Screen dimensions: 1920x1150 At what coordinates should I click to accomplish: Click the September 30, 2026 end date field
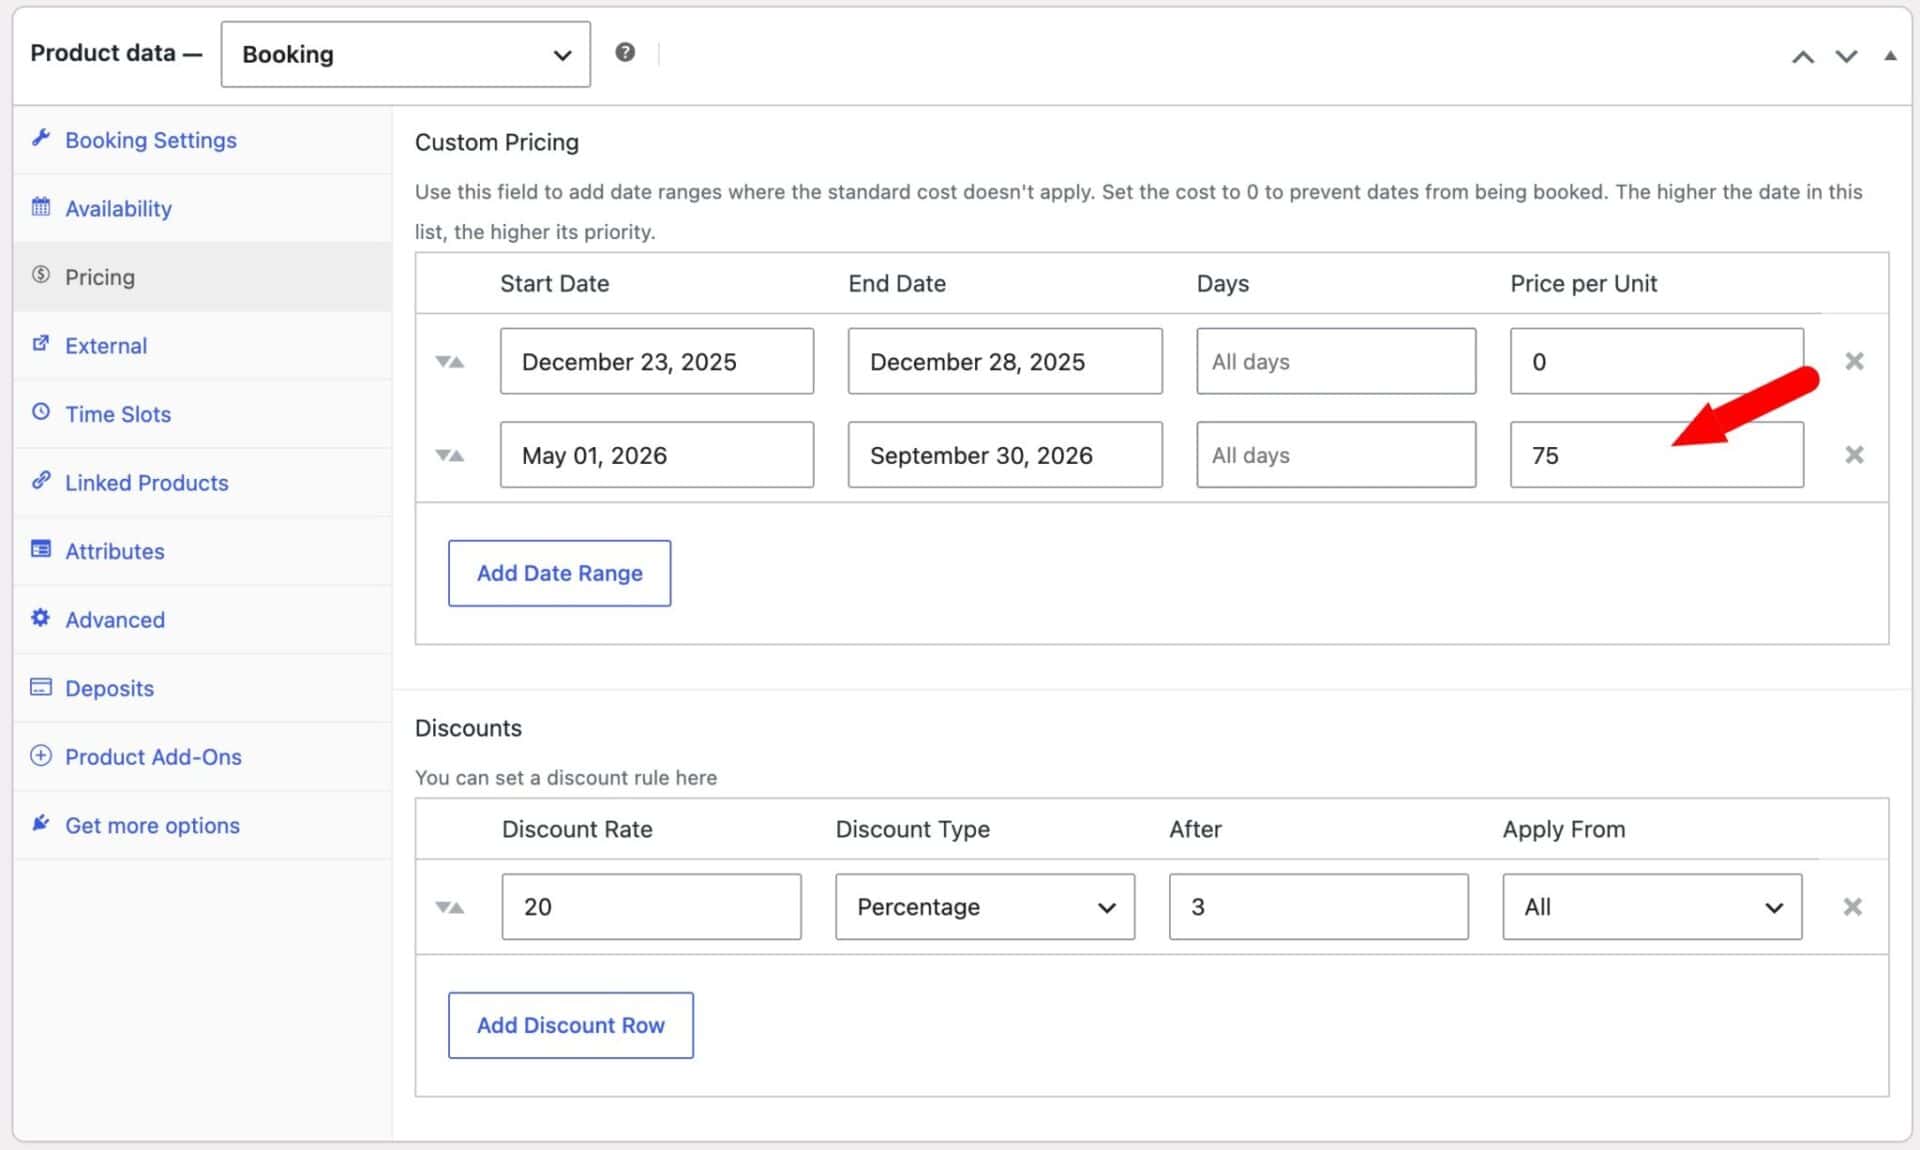click(1005, 455)
